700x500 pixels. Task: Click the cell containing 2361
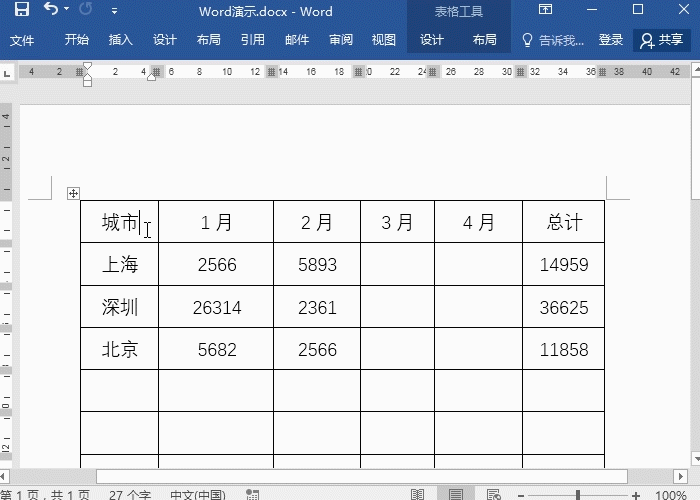pos(317,307)
